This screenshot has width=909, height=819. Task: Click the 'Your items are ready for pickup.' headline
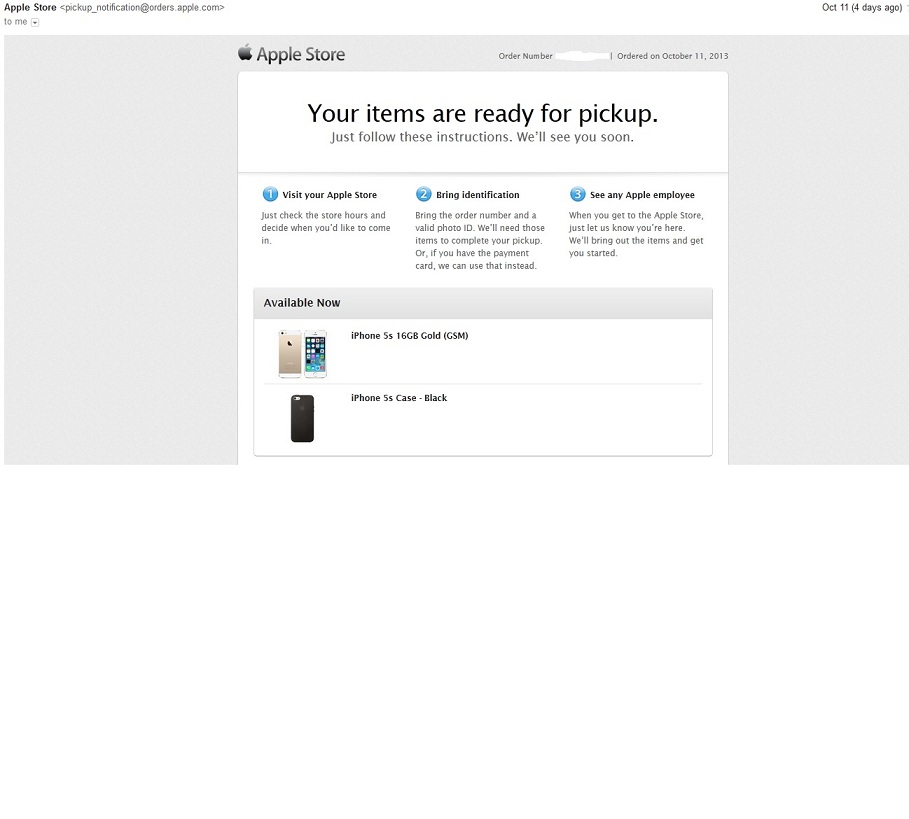click(x=482, y=113)
